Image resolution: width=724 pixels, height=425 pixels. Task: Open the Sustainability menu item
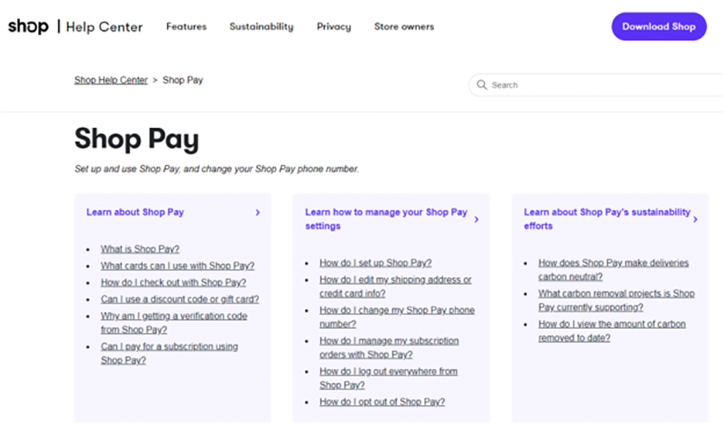point(261,27)
